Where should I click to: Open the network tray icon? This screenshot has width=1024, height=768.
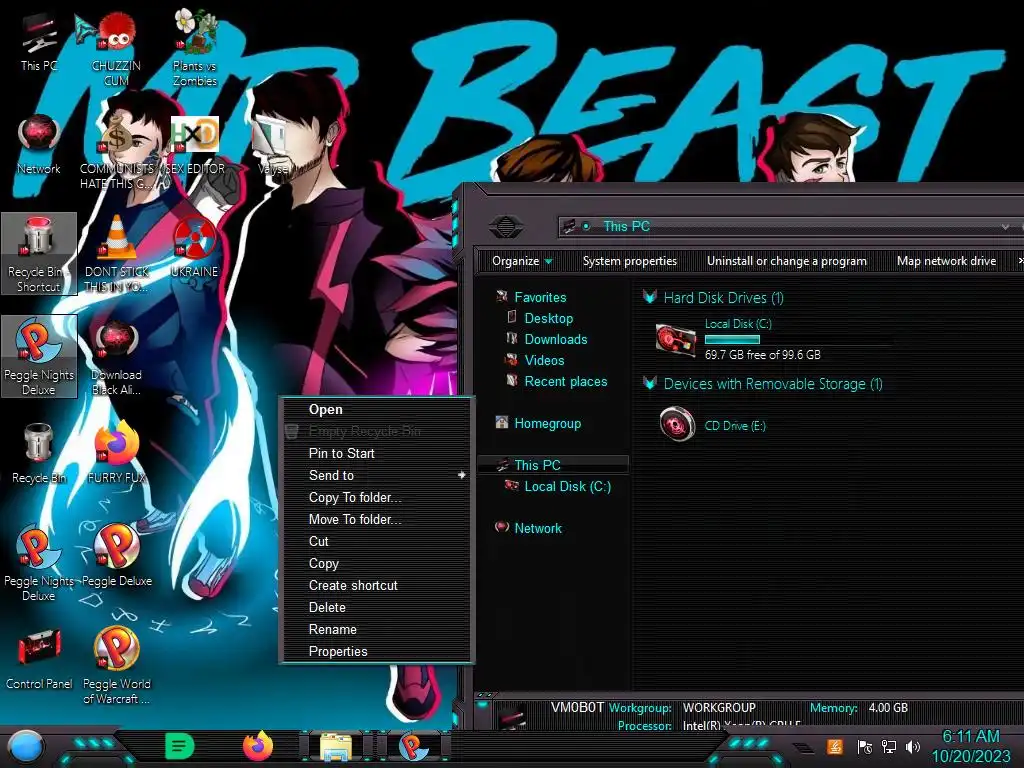(888, 746)
